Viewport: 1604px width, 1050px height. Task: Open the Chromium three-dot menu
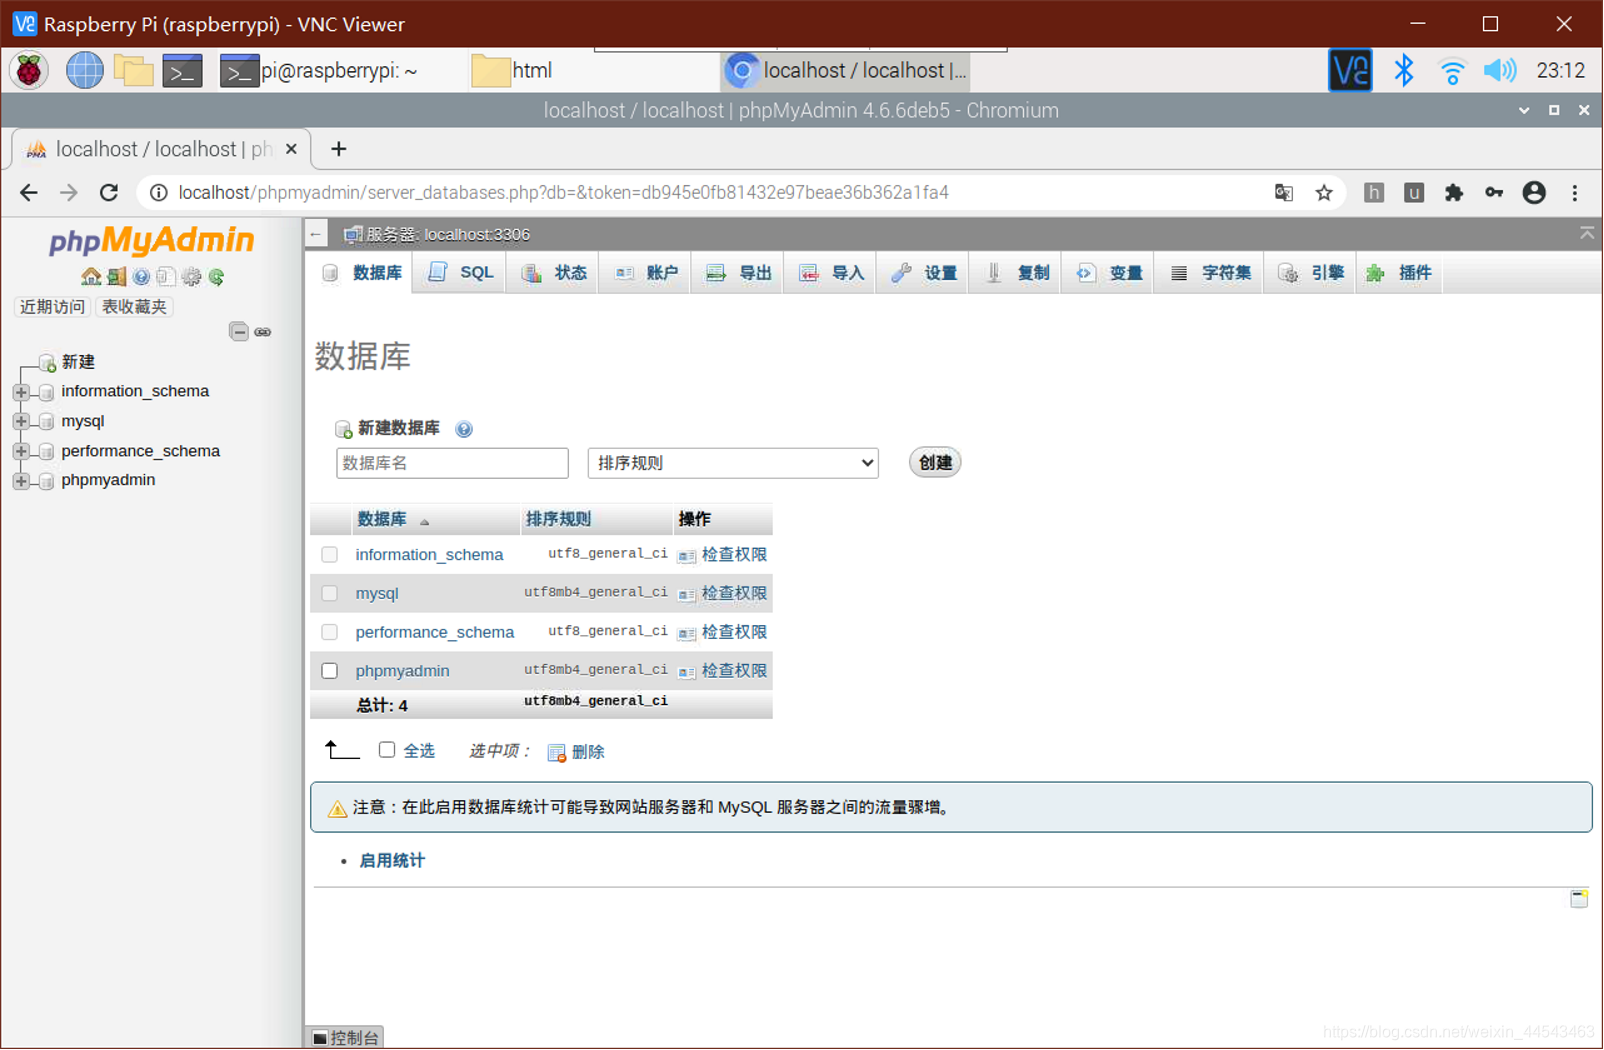(x=1575, y=193)
